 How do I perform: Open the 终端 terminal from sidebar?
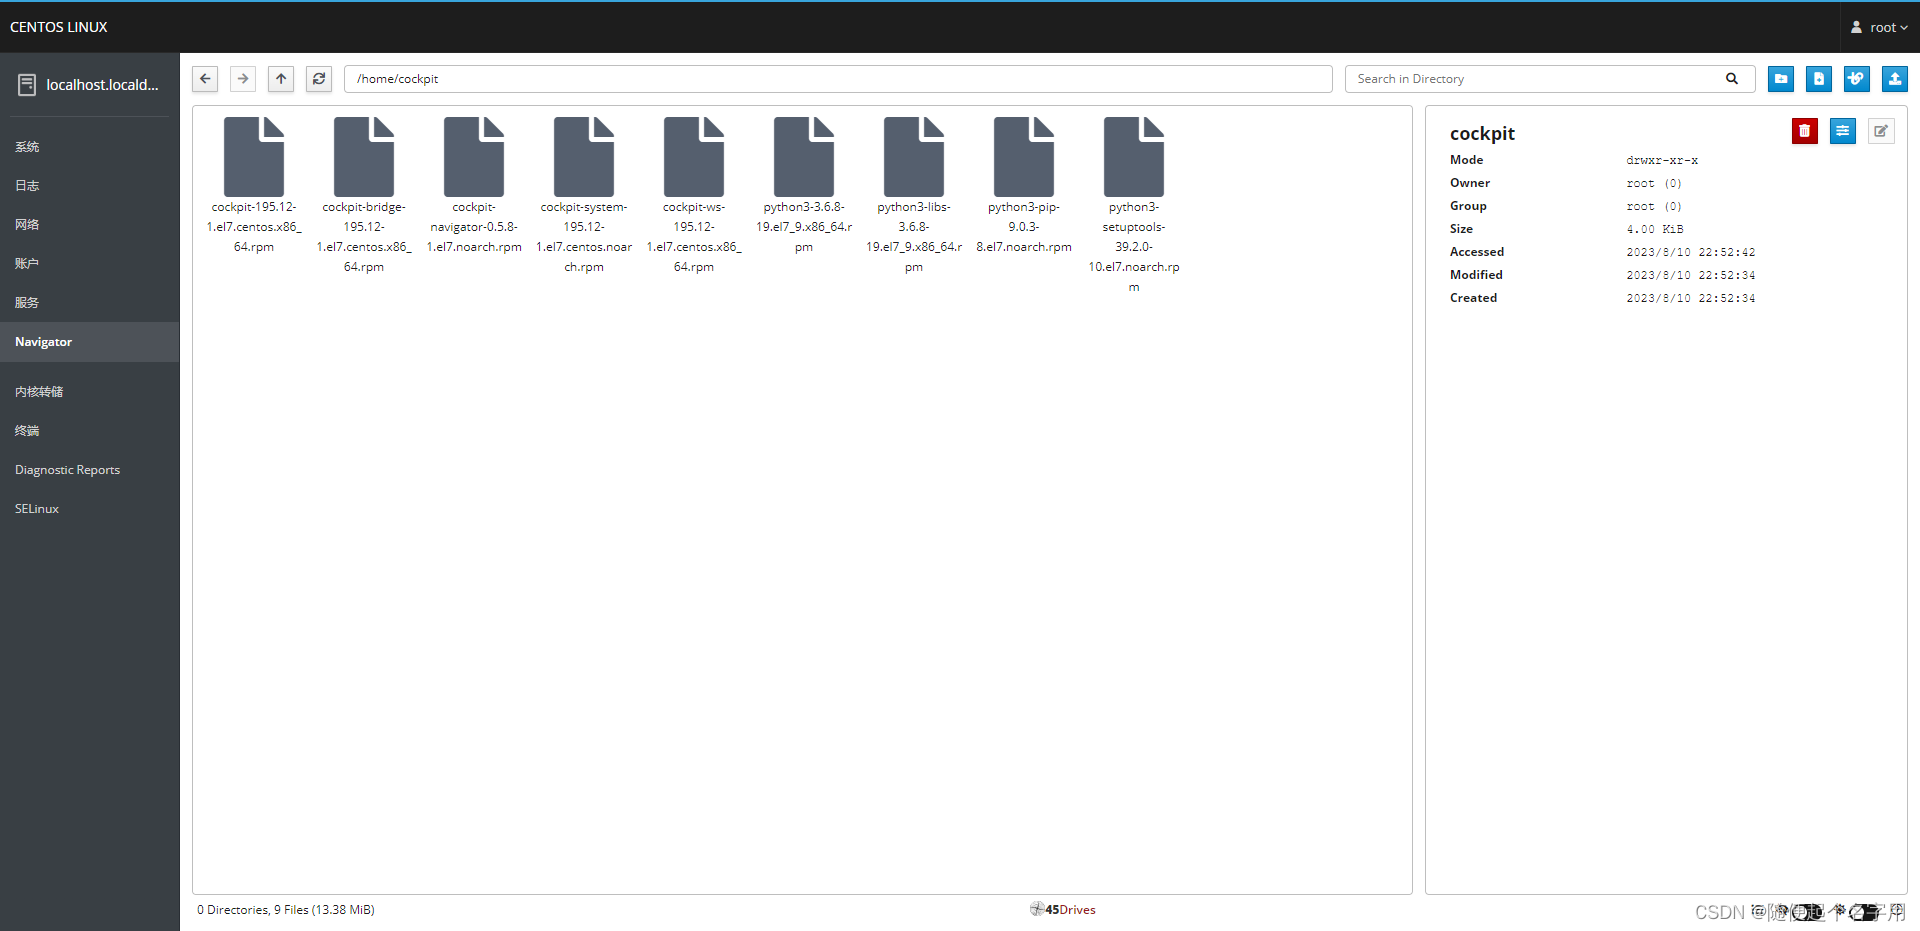click(x=26, y=430)
